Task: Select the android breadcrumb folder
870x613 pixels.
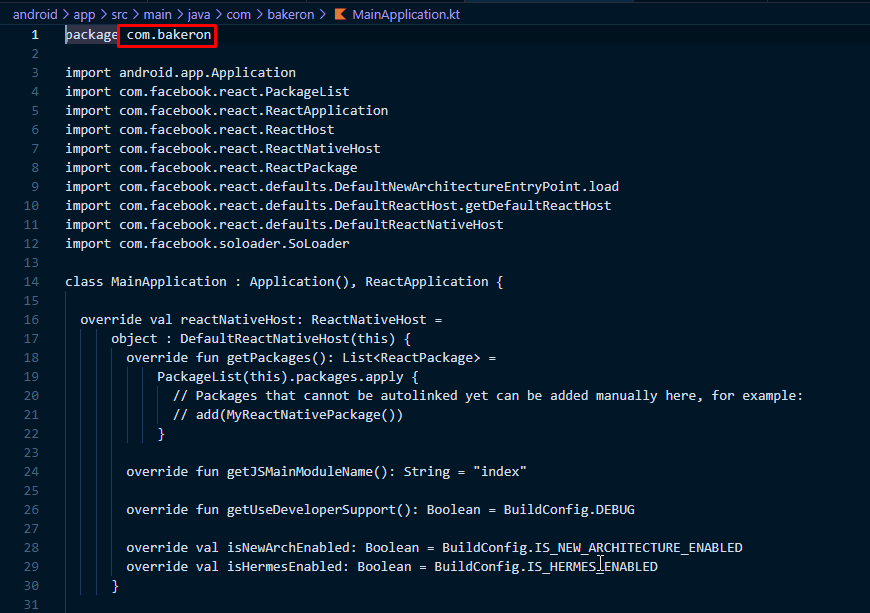Action: [36, 15]
